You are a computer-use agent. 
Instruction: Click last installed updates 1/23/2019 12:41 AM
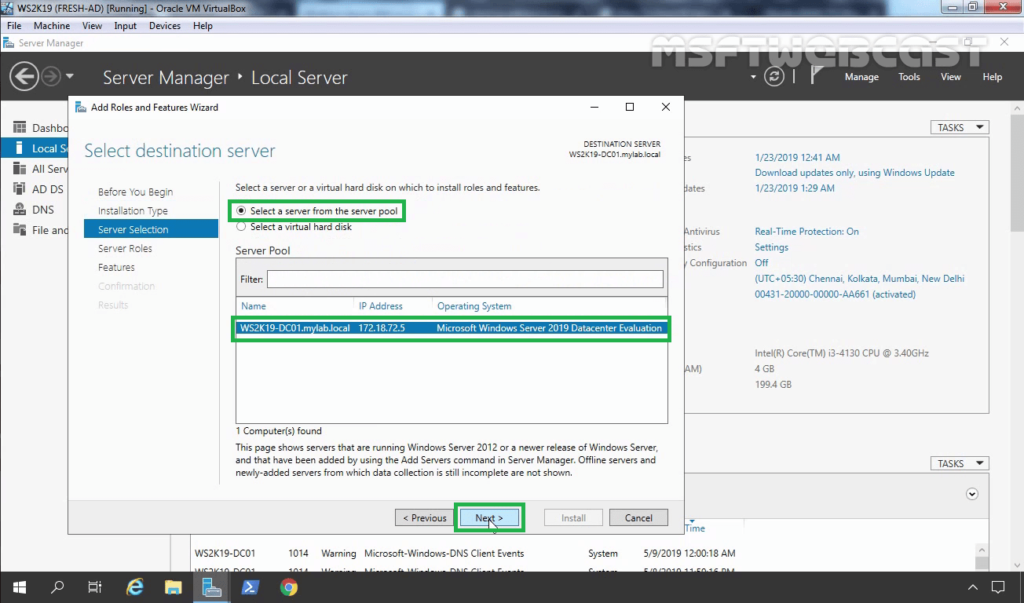point(797,157)
